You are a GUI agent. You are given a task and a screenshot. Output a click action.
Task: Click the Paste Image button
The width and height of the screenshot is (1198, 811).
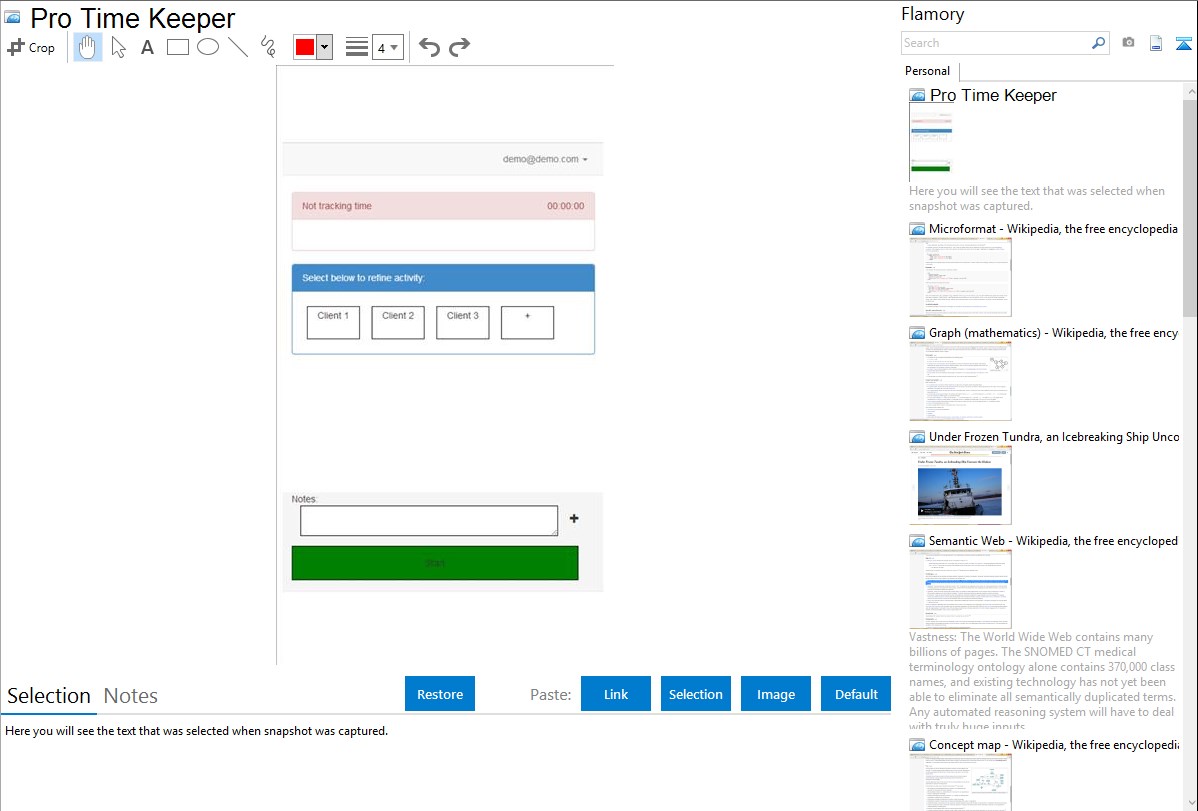pyautogui.click(x=775, y=694)
